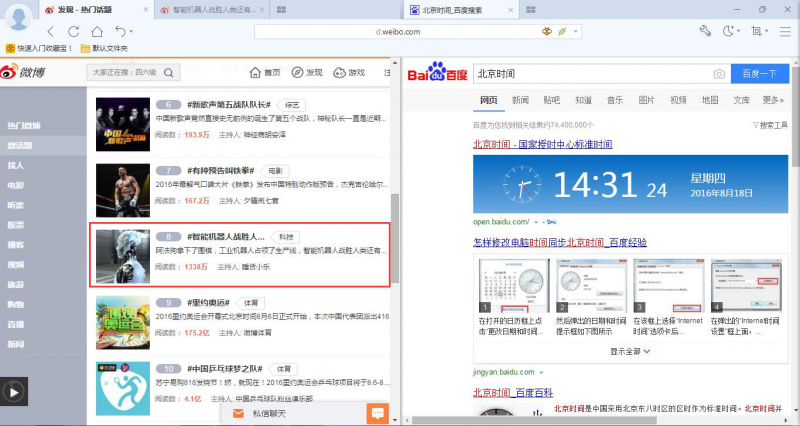Select the 新闻 tab in Baidu results
The image size is (800, 426).
(520, 100)
